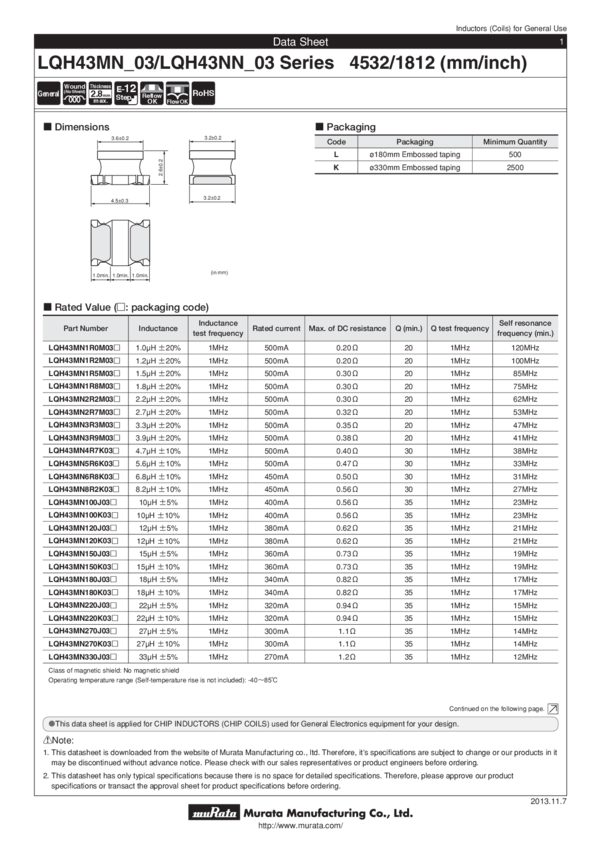Click the Reflow OK icon
The image size is (601, 850).
(x=152, y=94)
